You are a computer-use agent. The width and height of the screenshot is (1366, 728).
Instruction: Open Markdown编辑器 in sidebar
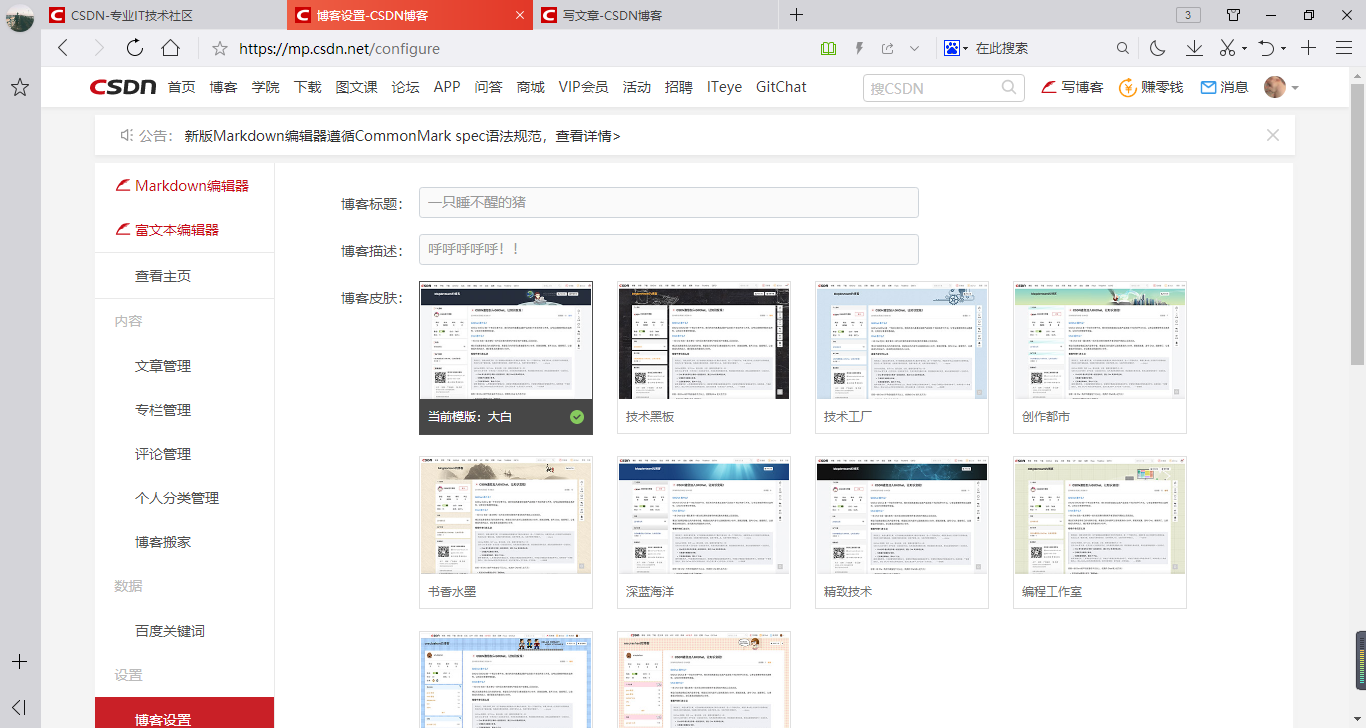(x=183, y=186)
